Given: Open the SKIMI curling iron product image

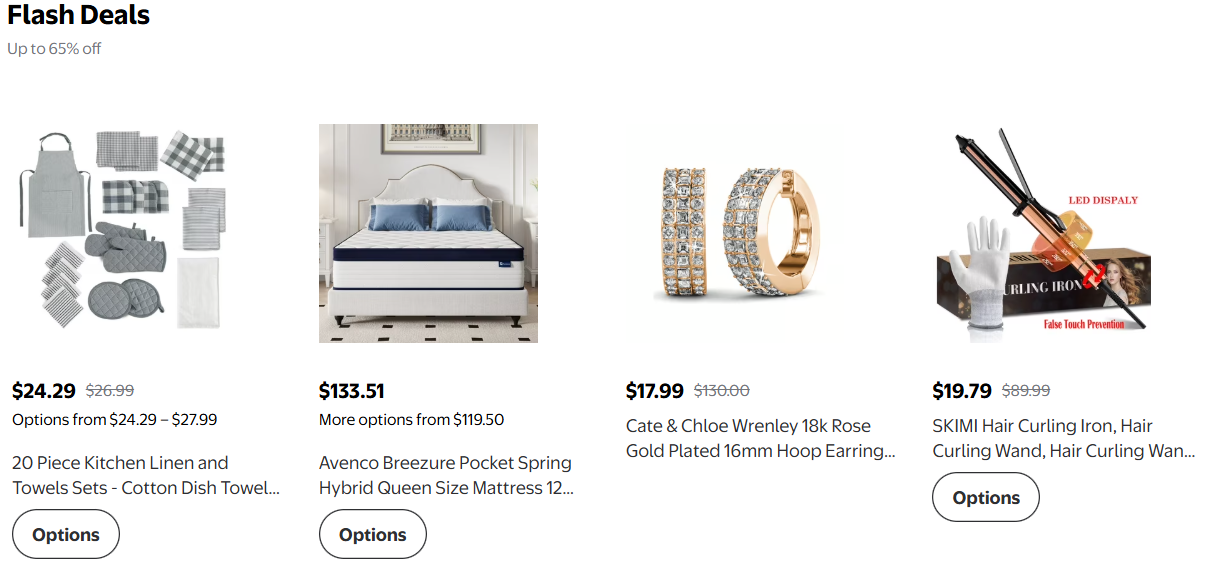Looking at the screenshot, I should point(1042,233).
